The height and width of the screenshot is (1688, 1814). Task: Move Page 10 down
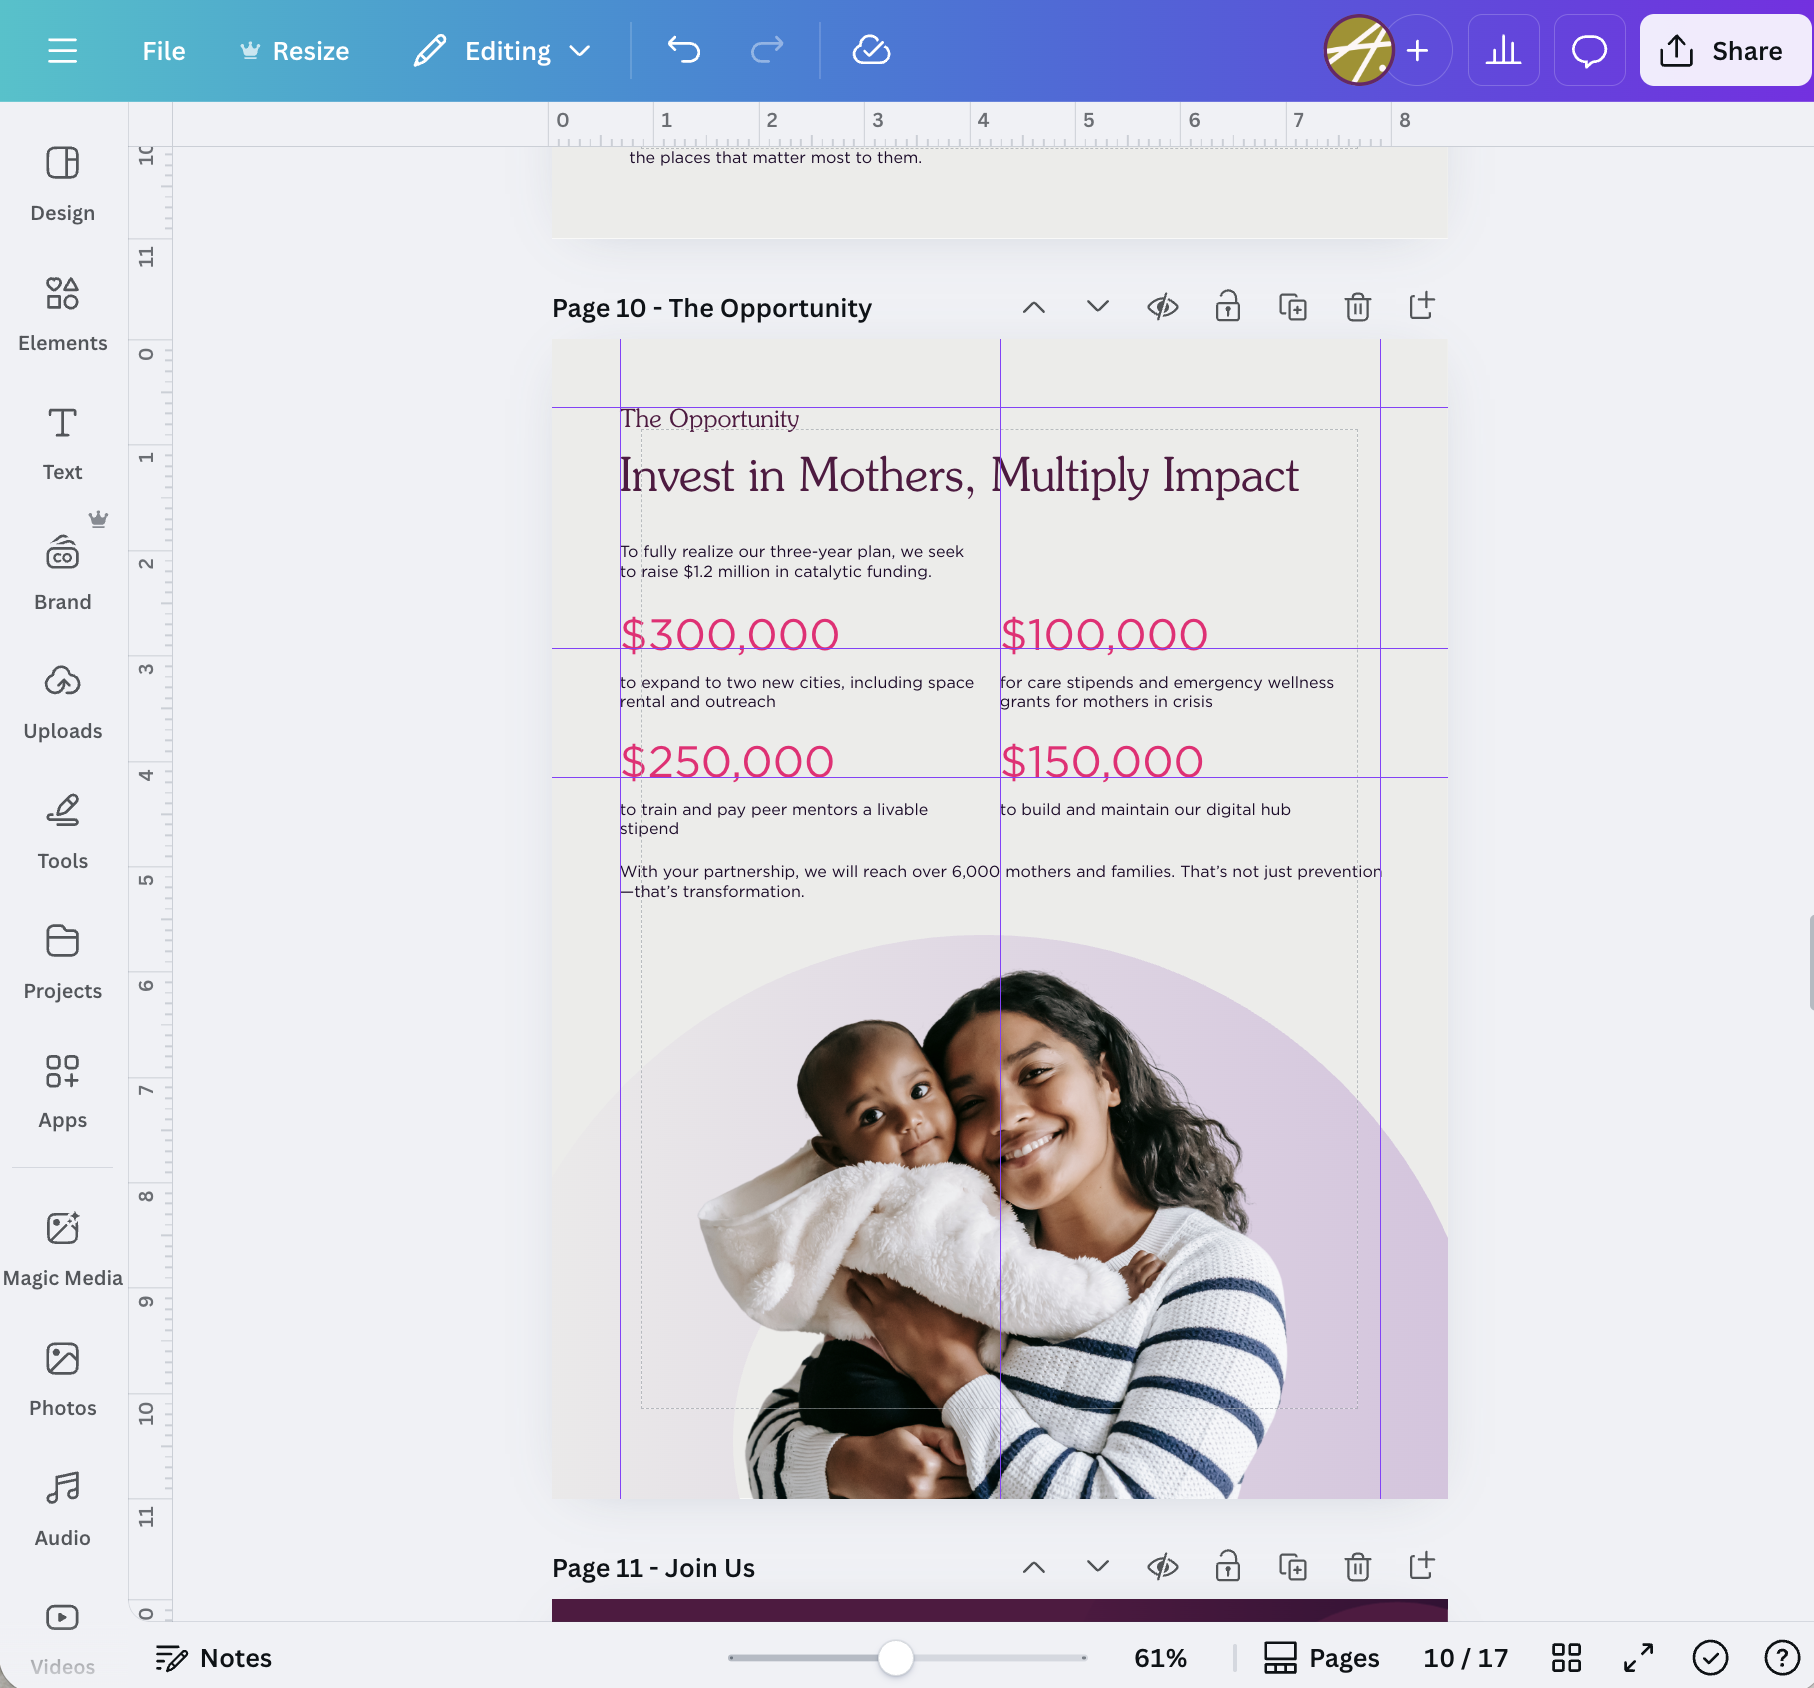(1098, 307)
